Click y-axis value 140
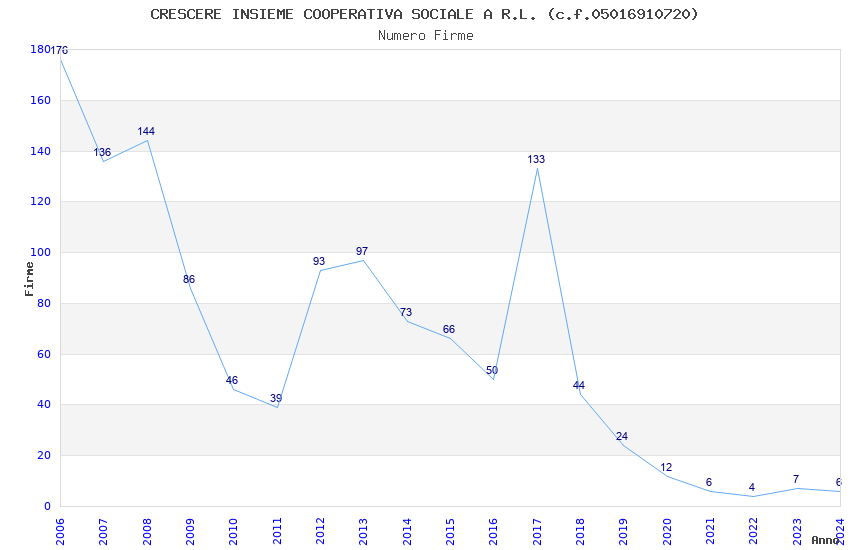The height and width of the screenshot is (550, 850). pos(40,151)
